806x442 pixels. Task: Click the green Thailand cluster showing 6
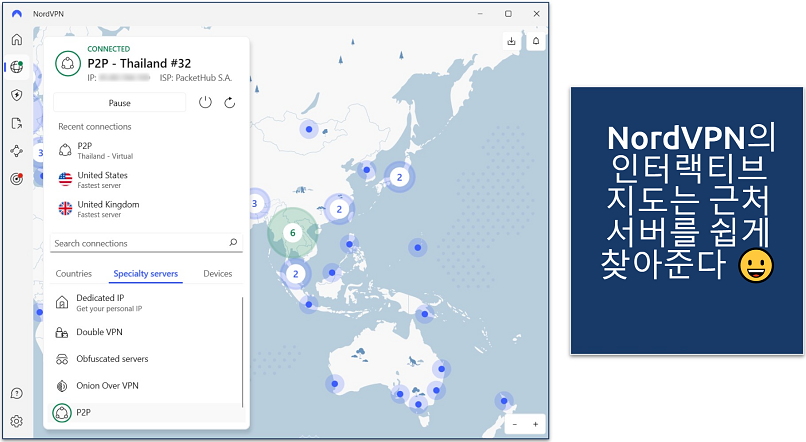click(x=292, y=233)
